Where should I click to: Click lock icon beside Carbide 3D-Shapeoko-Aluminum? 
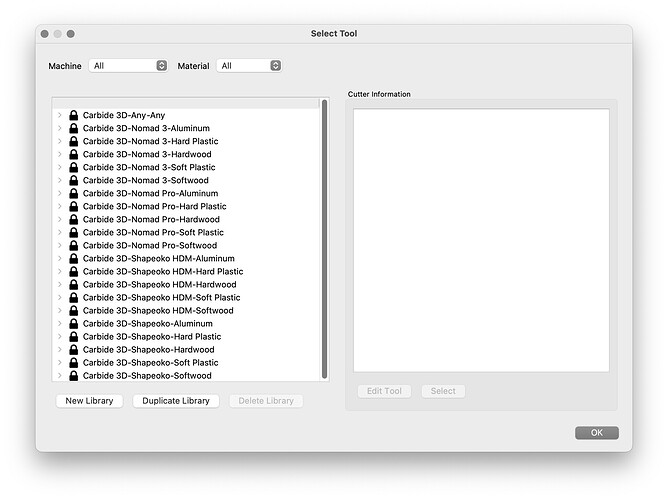(74, 323)
